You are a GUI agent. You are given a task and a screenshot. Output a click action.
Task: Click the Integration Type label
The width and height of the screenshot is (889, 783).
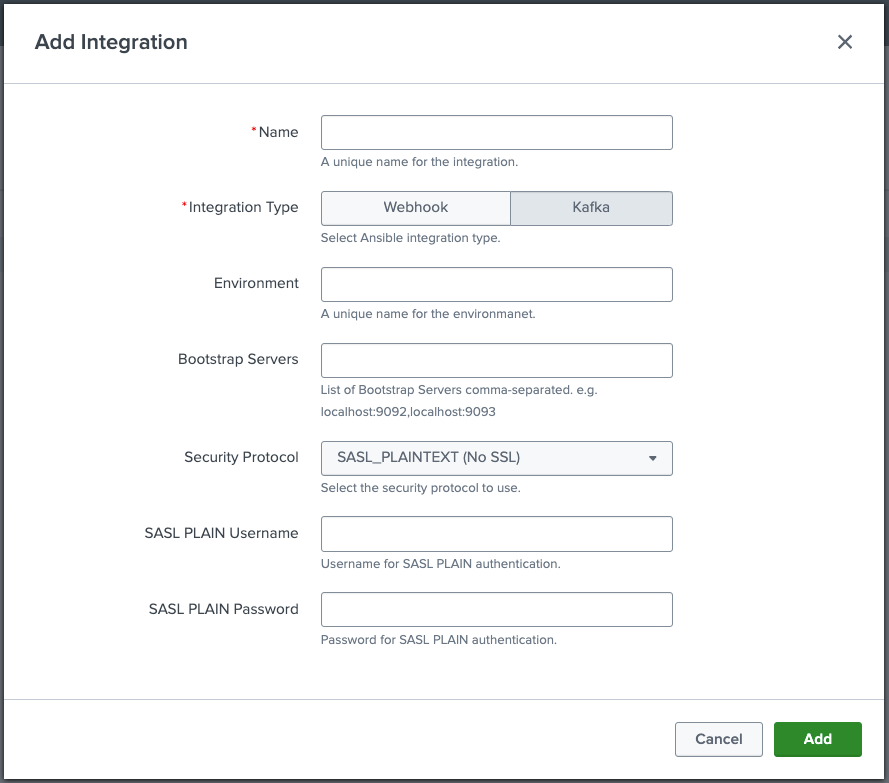[243, 207]
